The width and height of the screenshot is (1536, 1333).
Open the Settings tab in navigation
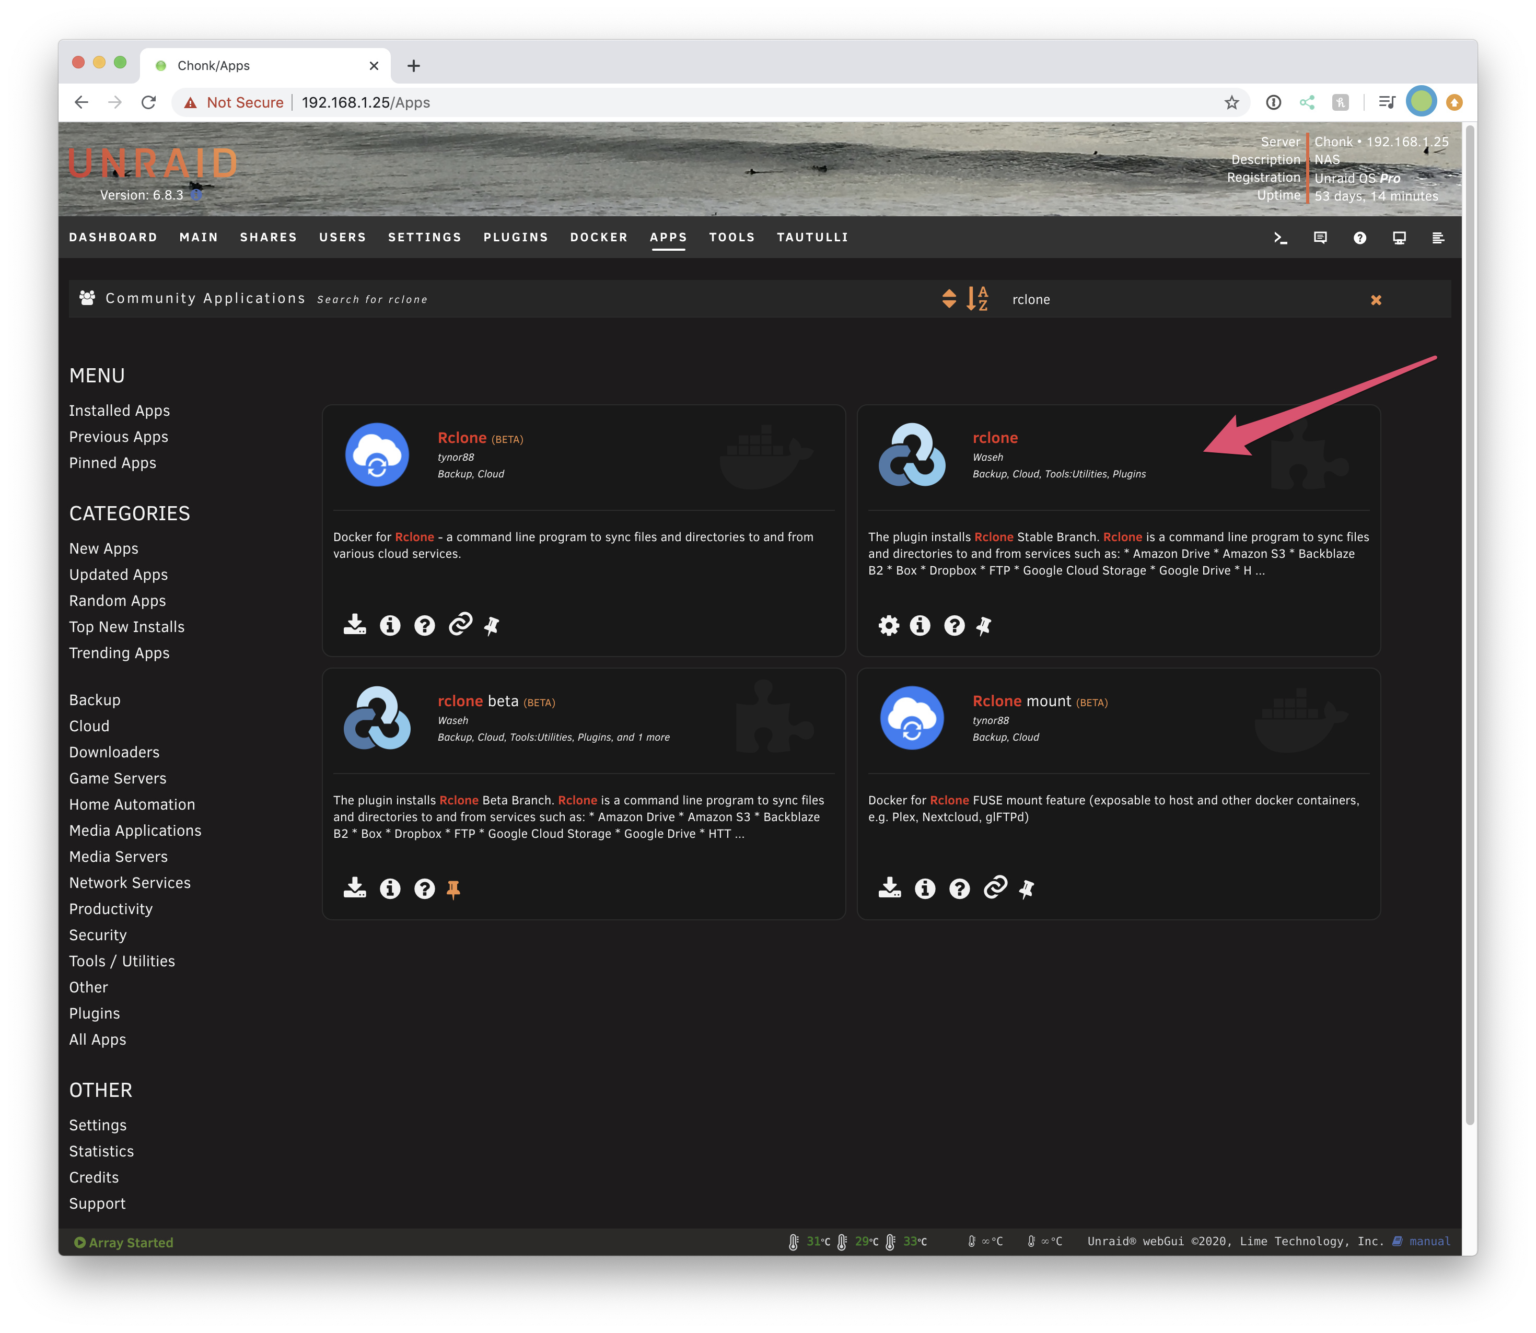point(425,237)
